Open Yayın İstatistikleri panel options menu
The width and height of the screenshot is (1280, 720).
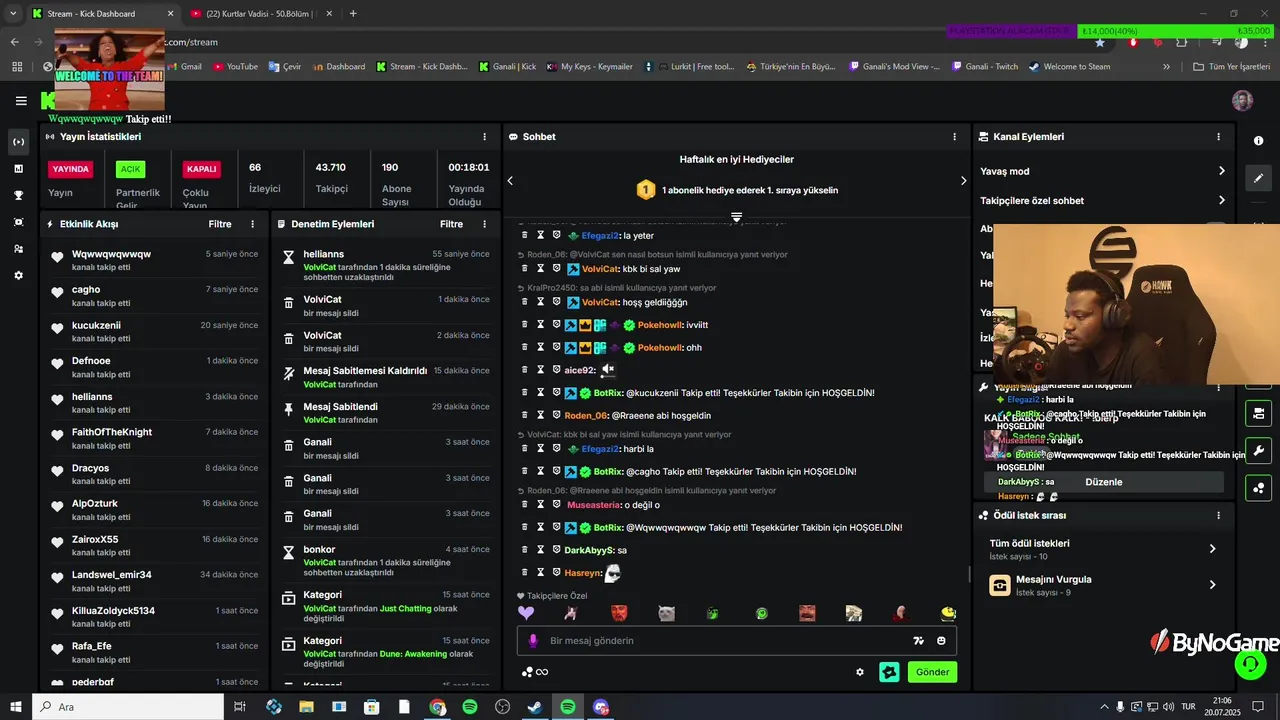click(485, 137)
